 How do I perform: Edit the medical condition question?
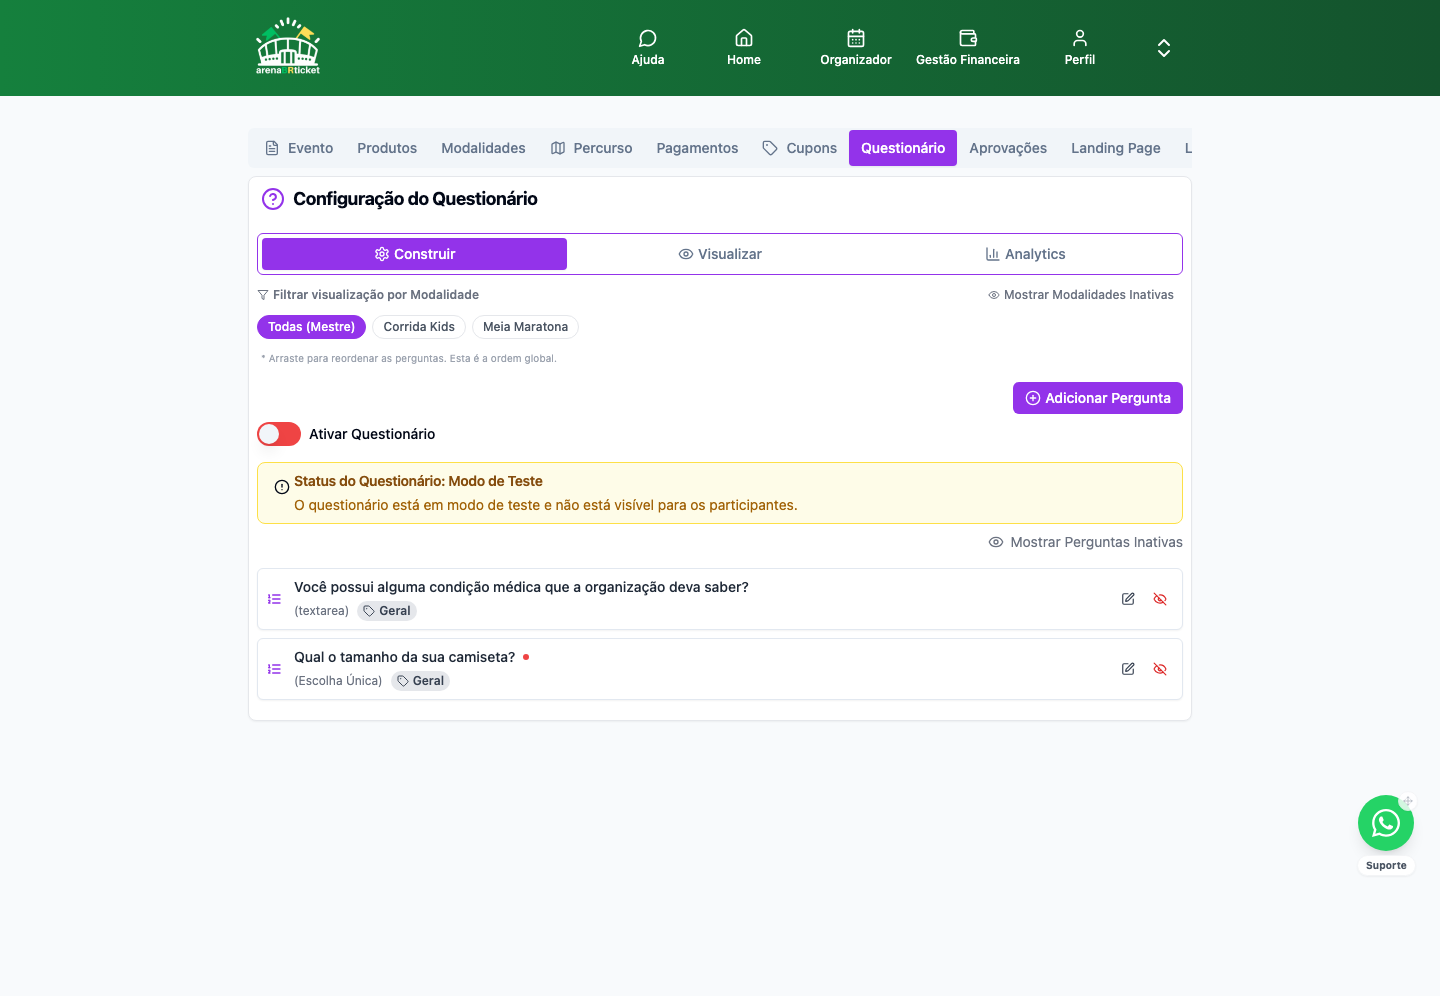click(x=1128, y=599)
